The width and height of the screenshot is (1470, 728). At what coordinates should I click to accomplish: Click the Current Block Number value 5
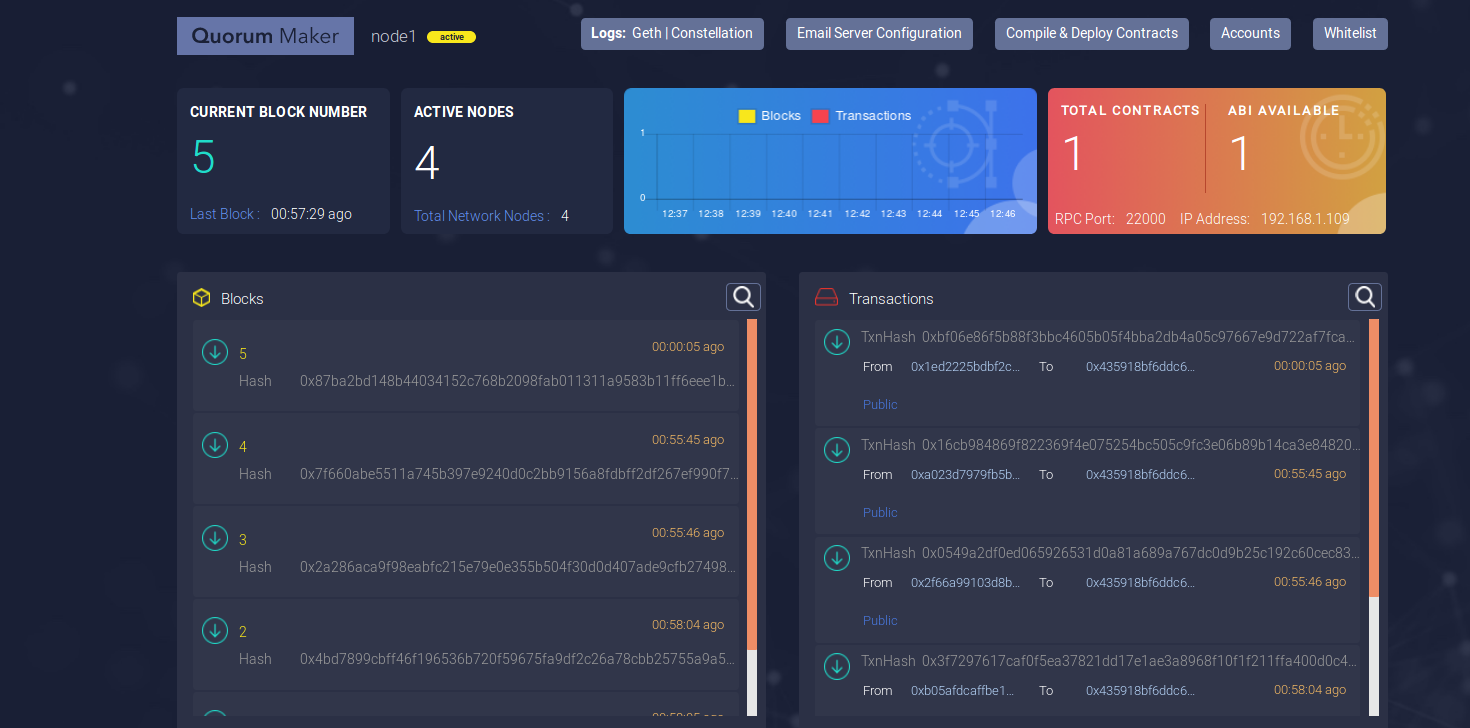(204, 157)
